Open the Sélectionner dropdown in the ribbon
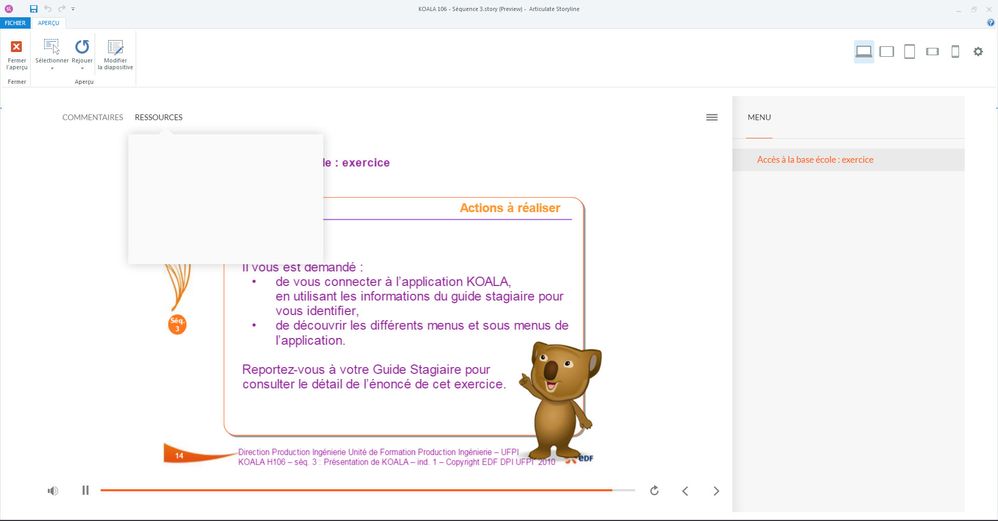 pos(52,55)
